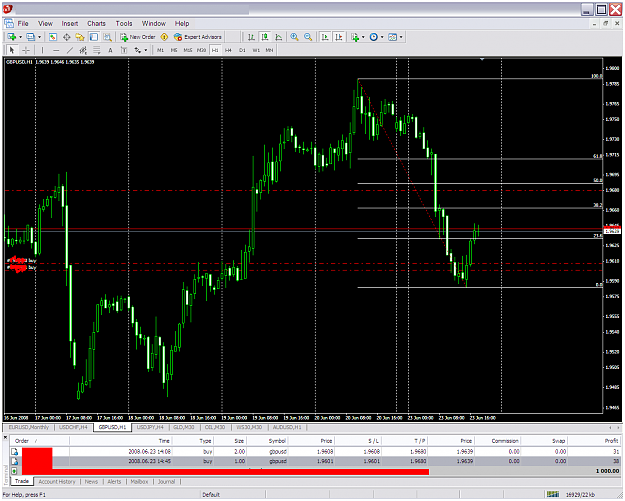Toggle chart Auto Scroll
This screenshot has width=625, height=501.
coord(325,37)
